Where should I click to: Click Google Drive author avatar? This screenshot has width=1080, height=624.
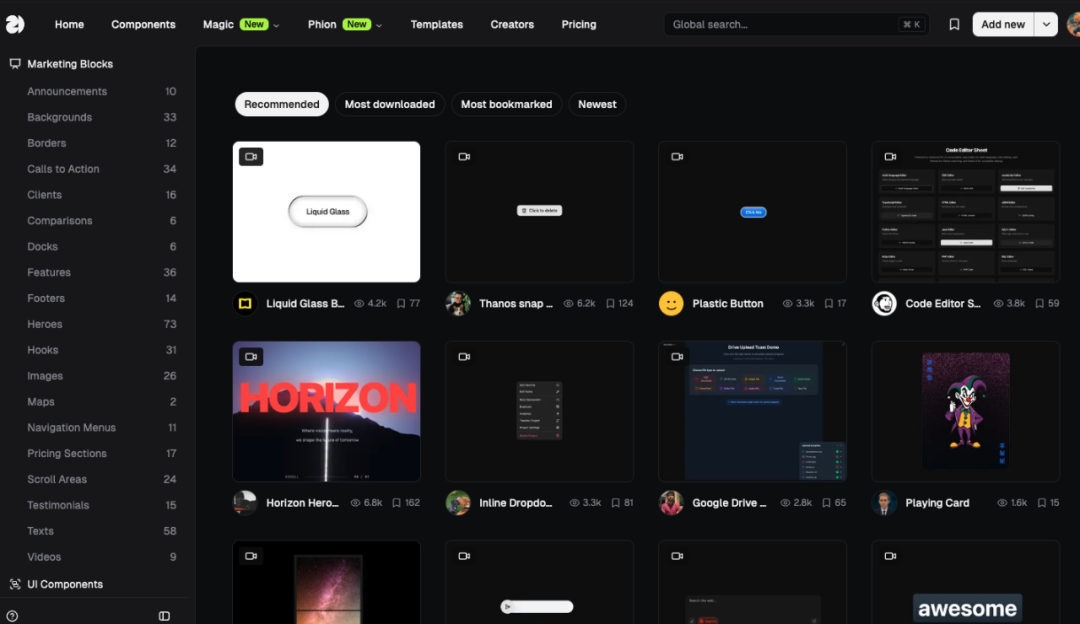pyautogui.click(x=671, y=503)
